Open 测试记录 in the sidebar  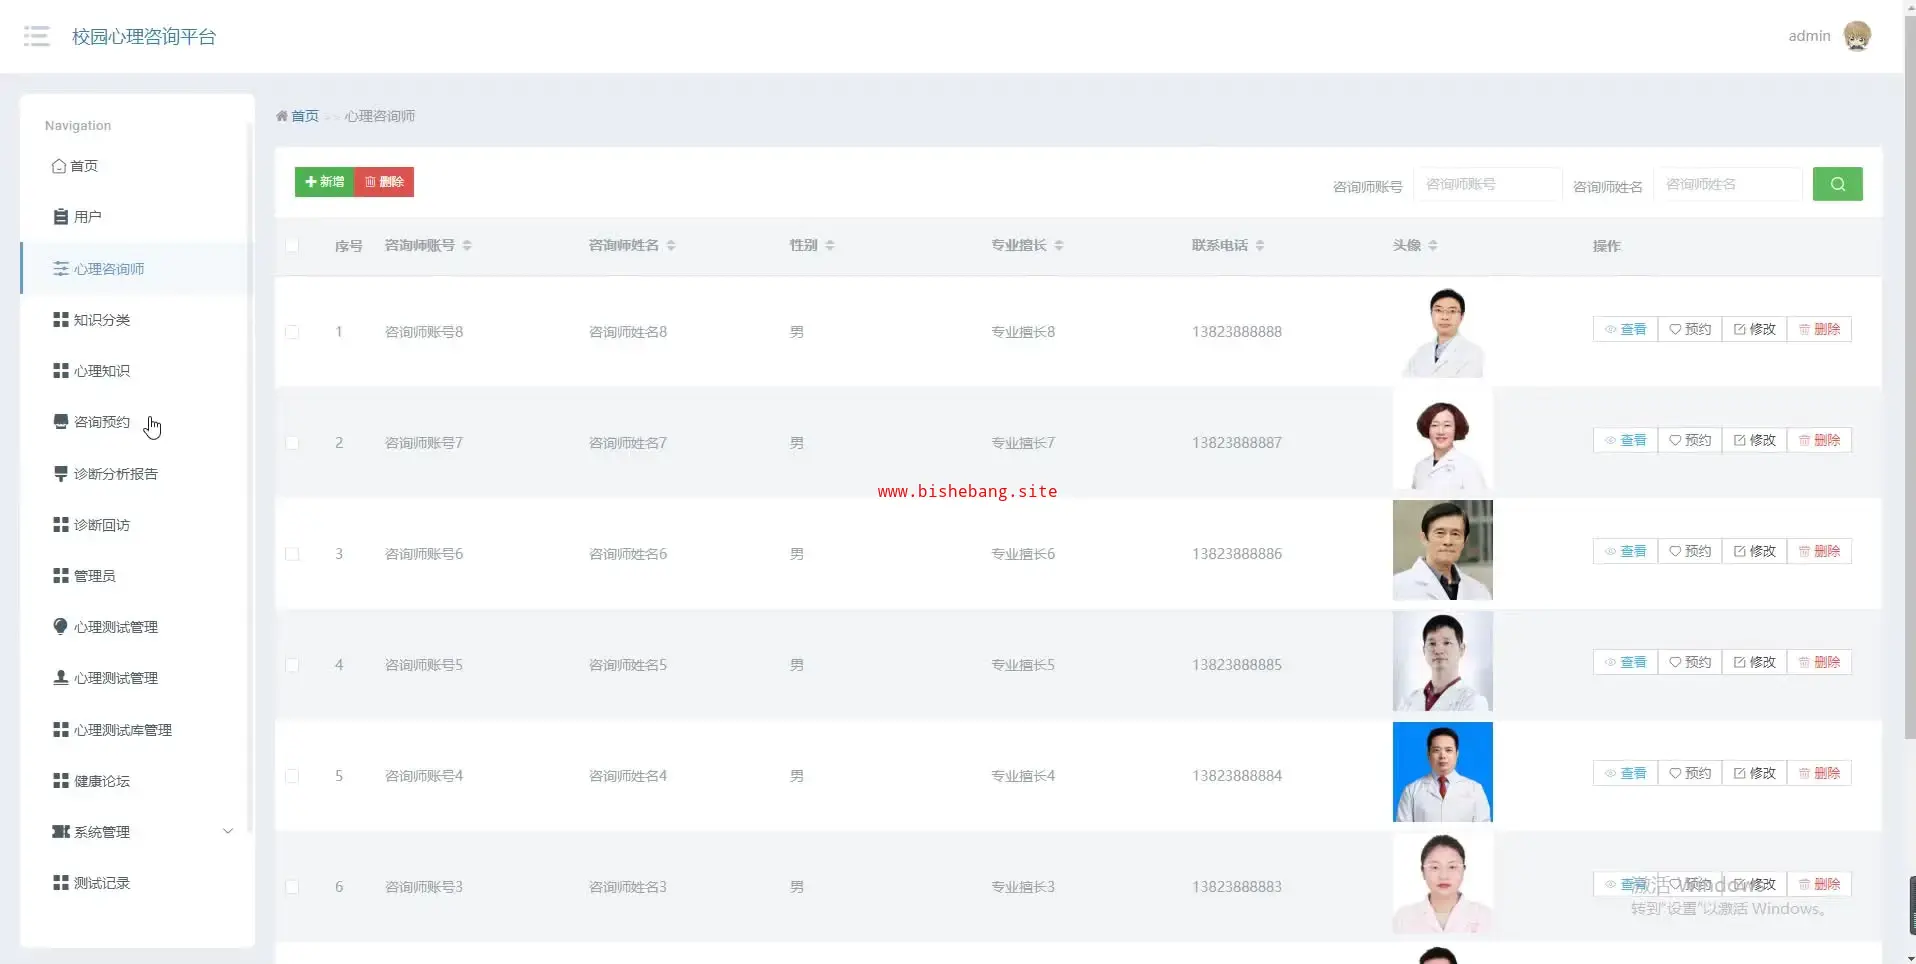(x=136, y=883)
